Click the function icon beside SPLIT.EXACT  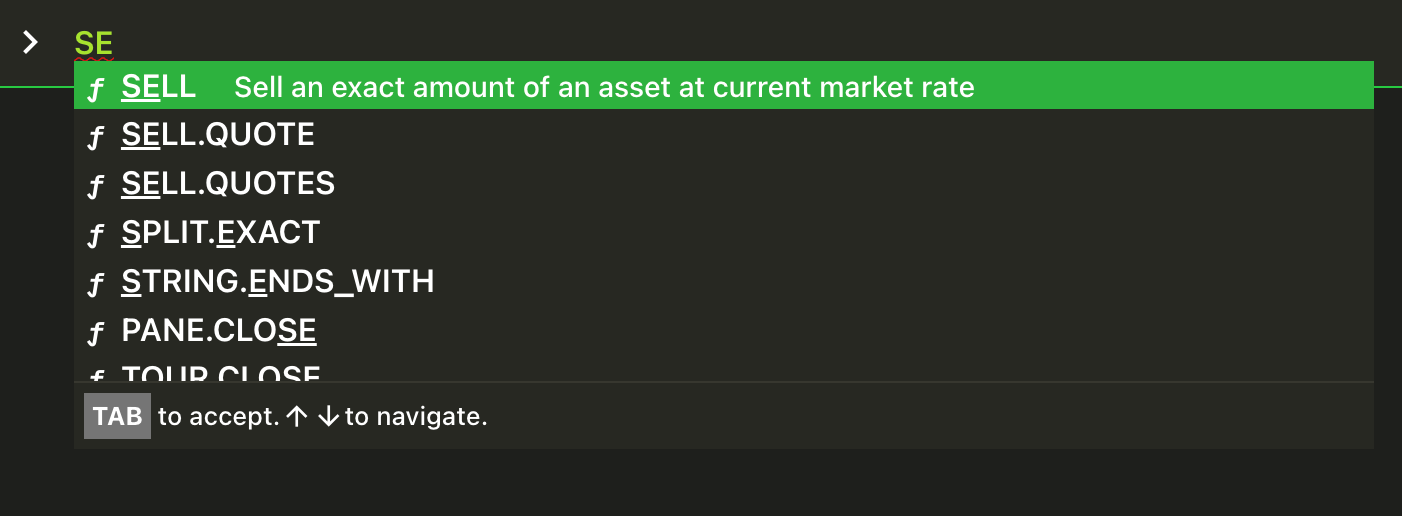[96, 236]
